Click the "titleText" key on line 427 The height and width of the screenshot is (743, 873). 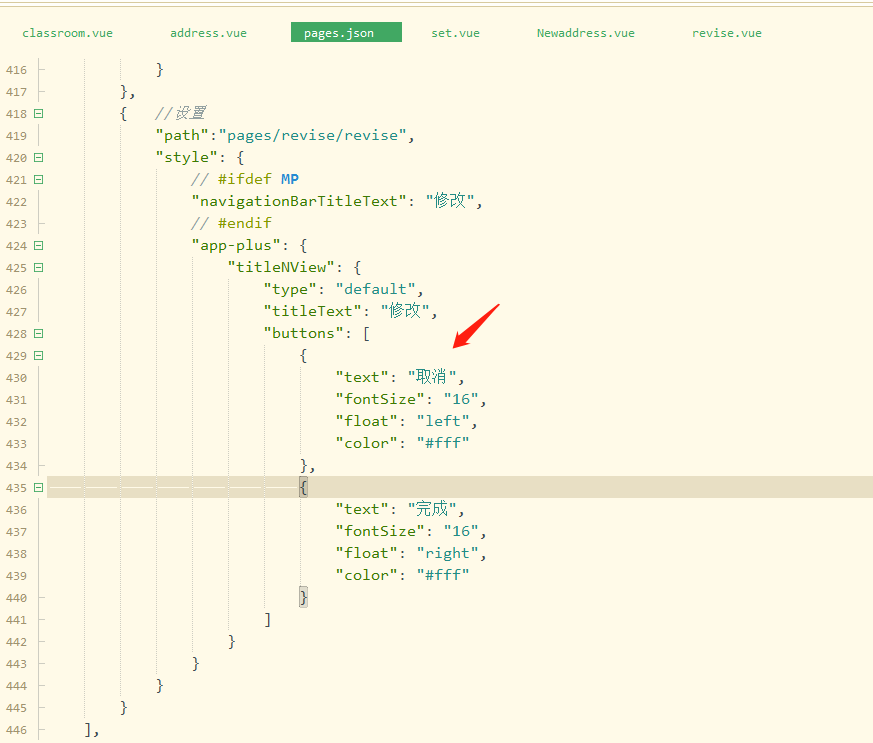pos(312,311)
